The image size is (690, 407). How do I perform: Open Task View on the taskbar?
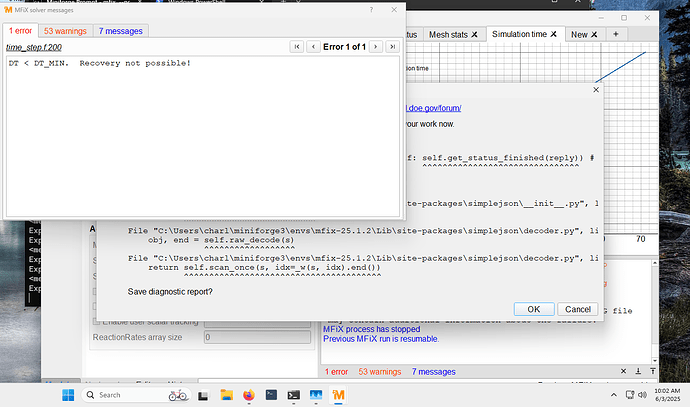pyautogui.click(x=203, y=395)
